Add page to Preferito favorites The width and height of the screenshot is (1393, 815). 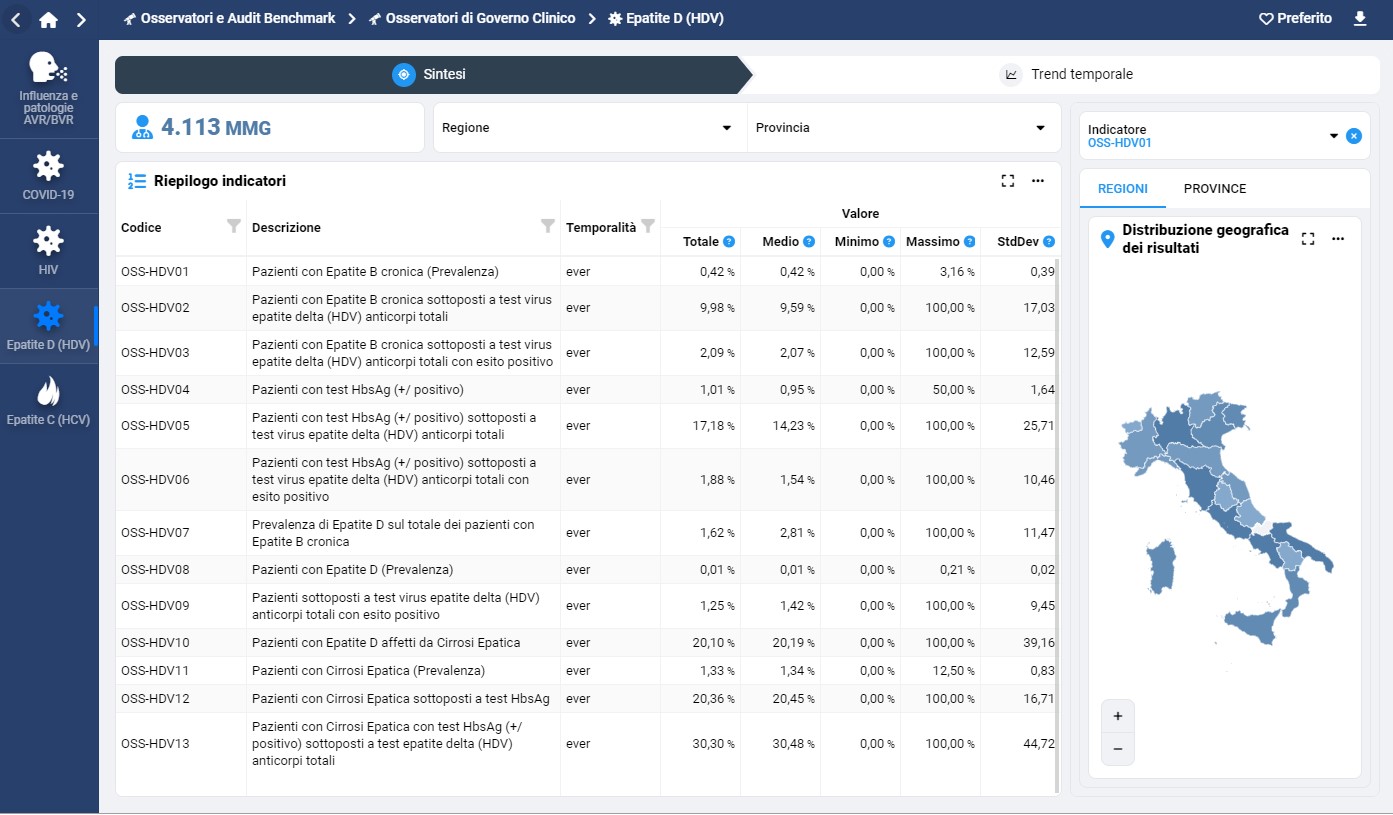click(1295, 19)
